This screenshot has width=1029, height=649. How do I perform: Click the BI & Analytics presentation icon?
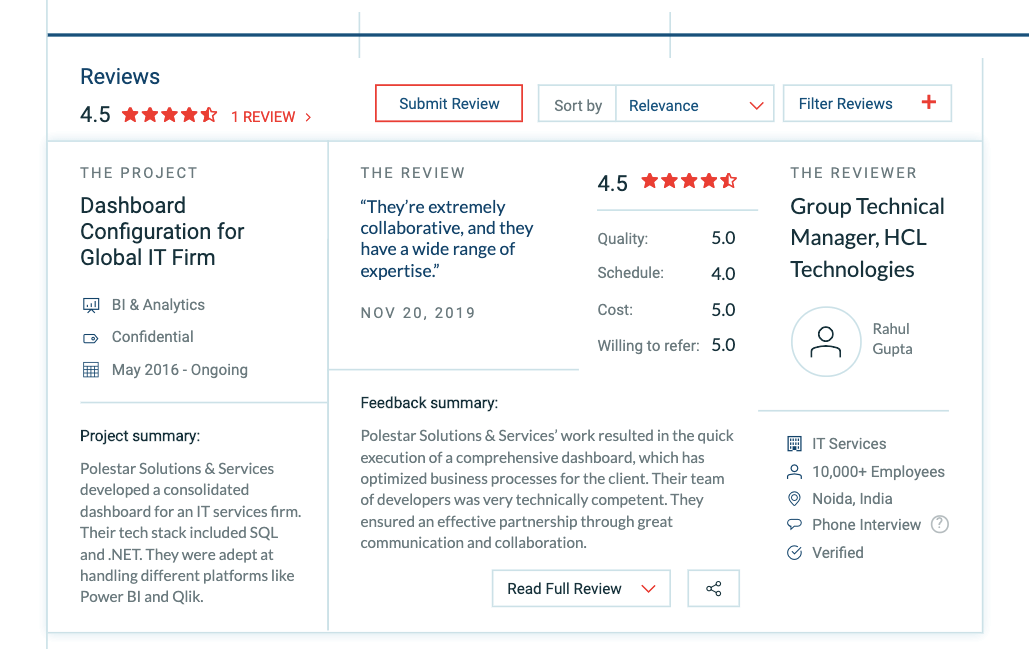pos(91,305)
